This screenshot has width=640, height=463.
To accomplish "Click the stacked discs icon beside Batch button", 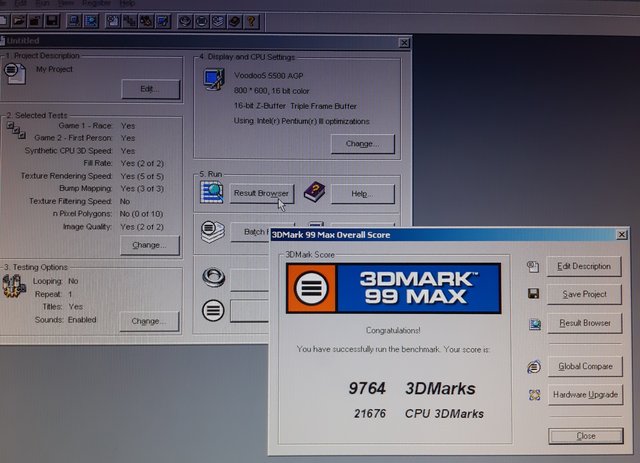I will [x=213, y=232].
